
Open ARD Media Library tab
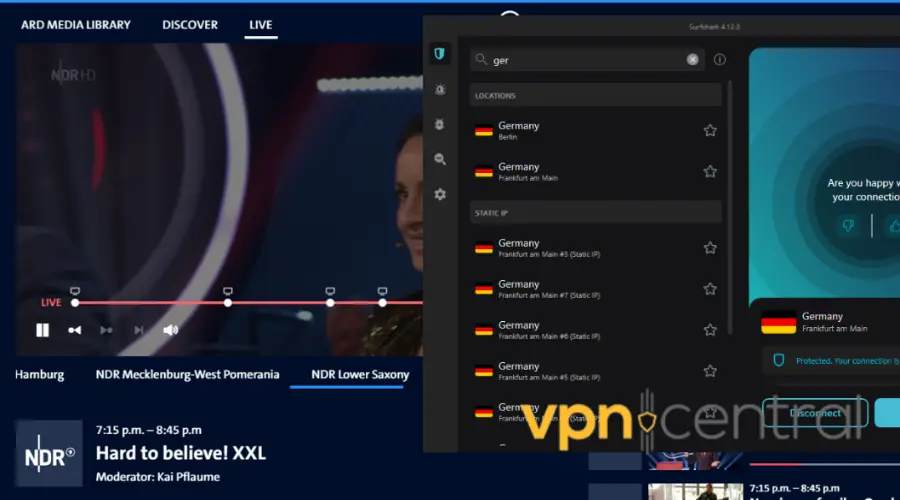click(x=76, y=25)
